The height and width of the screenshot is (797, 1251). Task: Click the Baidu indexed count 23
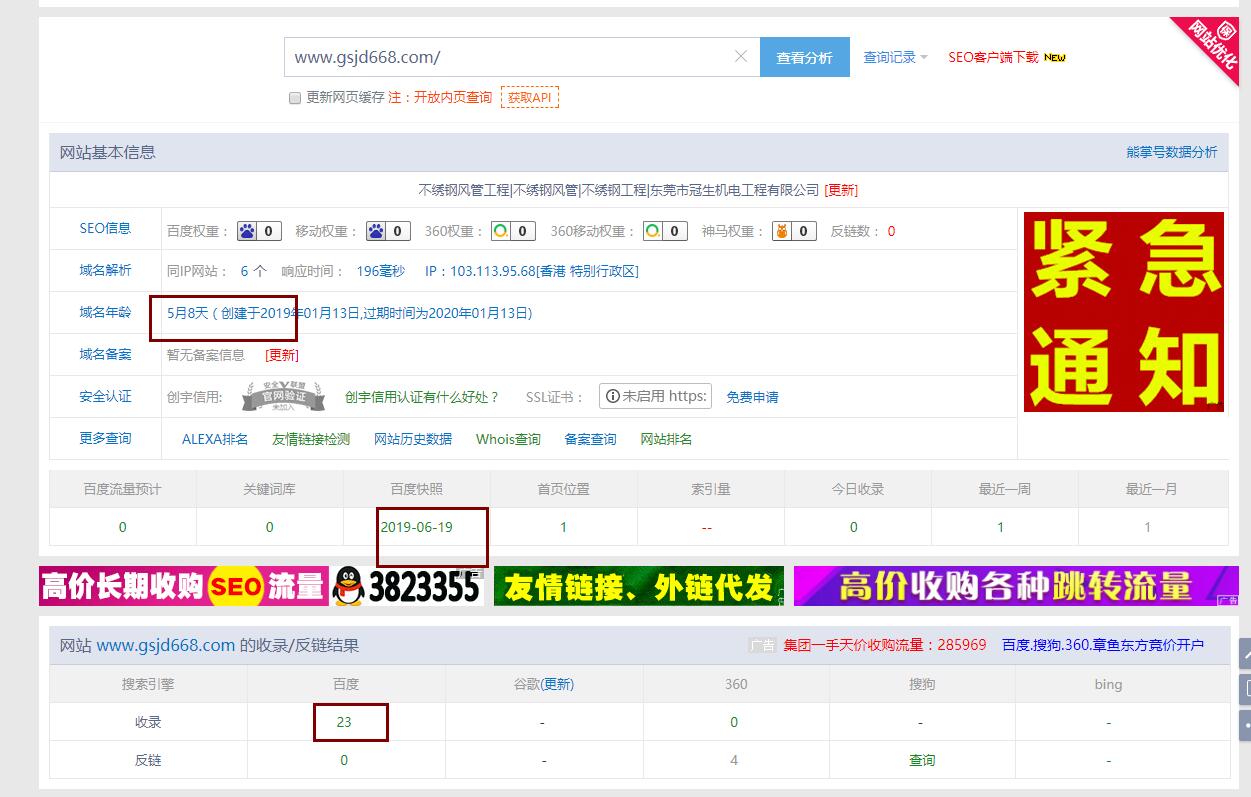coord(344,722)
